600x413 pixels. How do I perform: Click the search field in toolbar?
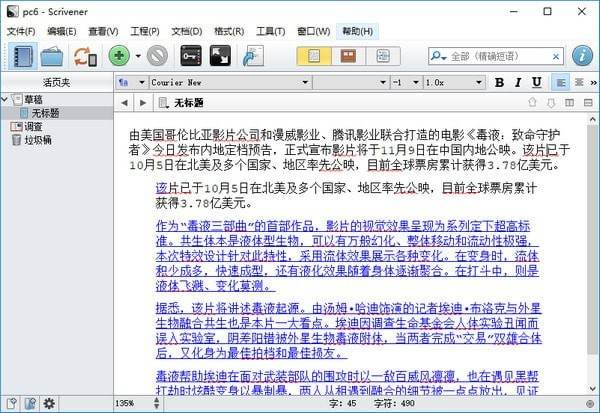click(500, 57)
